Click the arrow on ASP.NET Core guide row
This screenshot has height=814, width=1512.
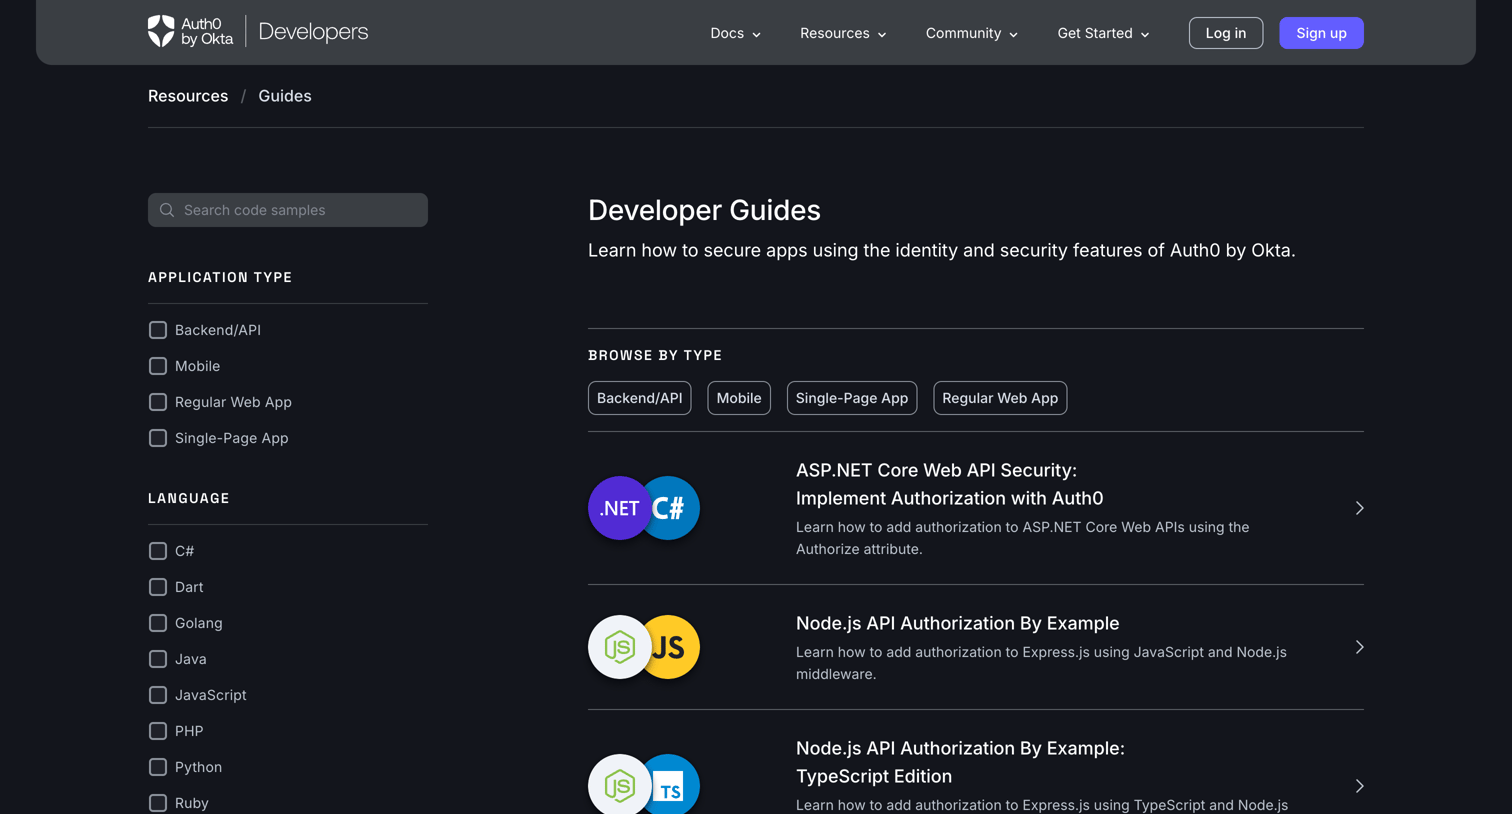point(1359,508)
